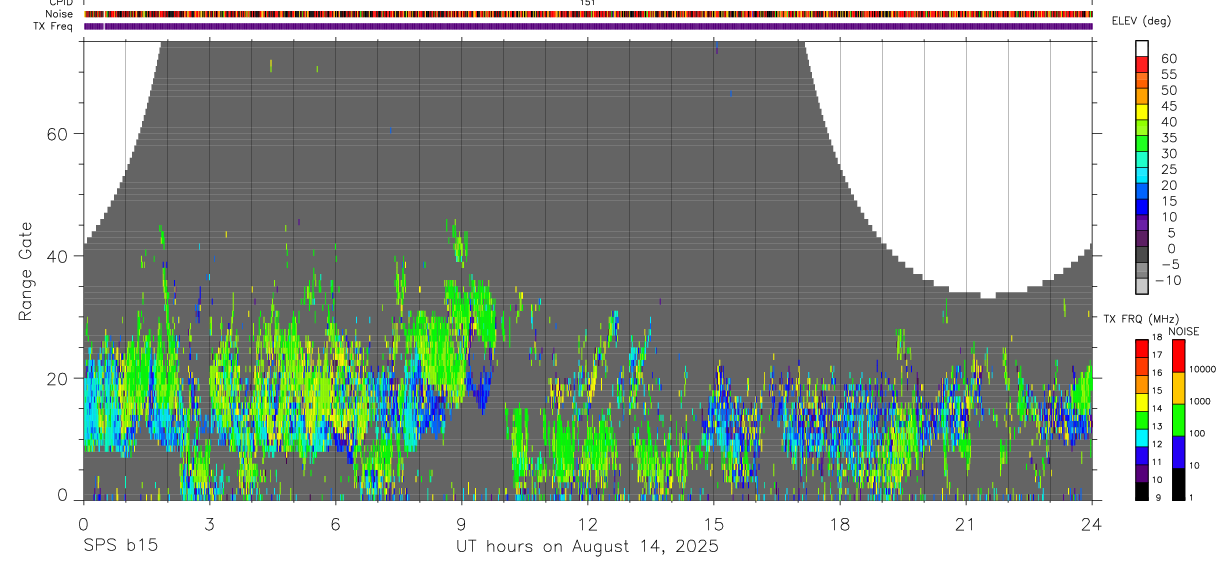
Task: Click the TX Freq strip label
Action: tap(54, 26)
